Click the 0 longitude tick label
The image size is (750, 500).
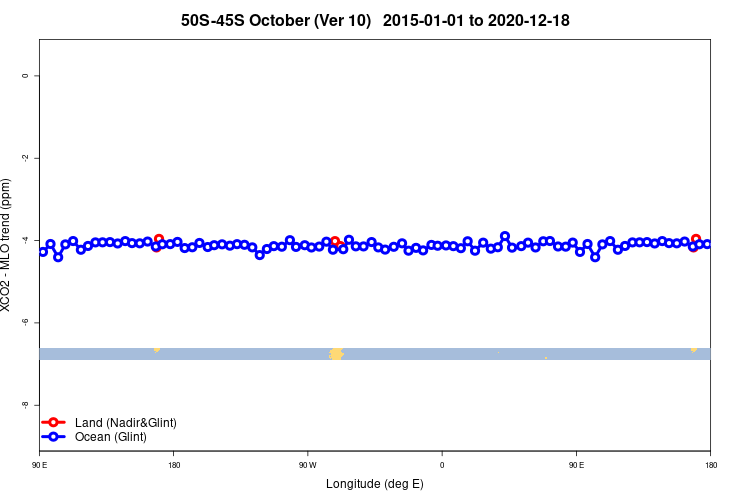click(x=442, y=465)
